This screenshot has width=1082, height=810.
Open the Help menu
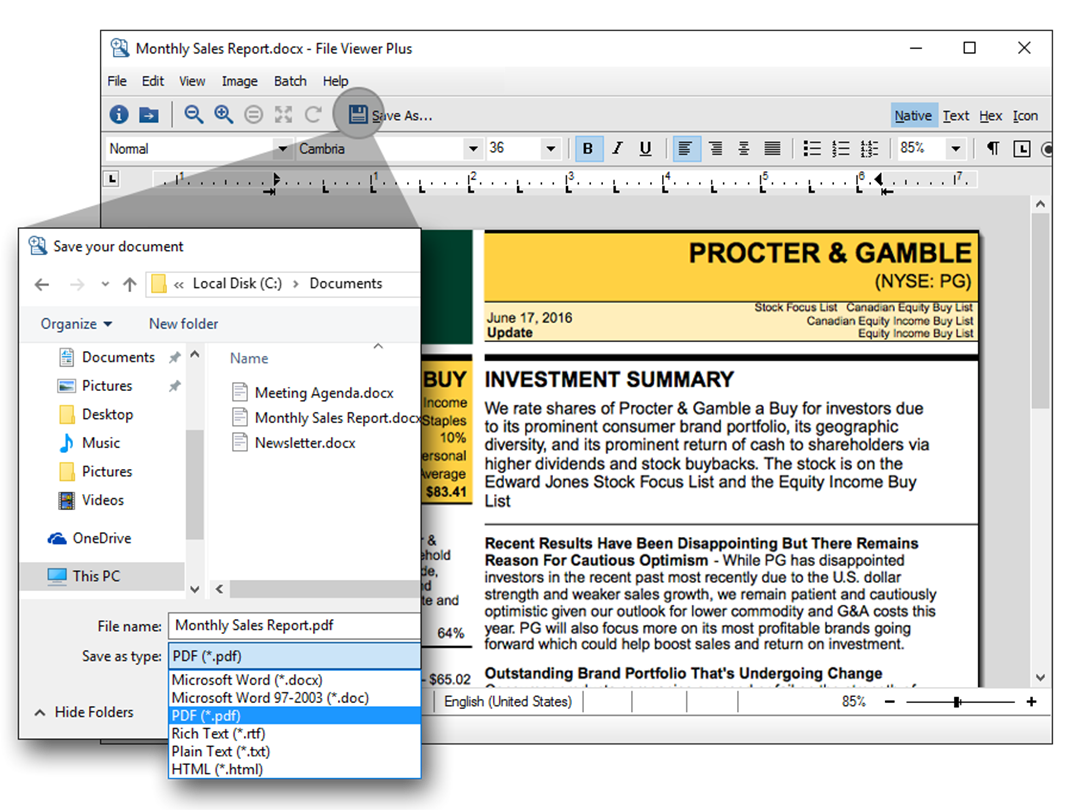[x=335, y=81]
